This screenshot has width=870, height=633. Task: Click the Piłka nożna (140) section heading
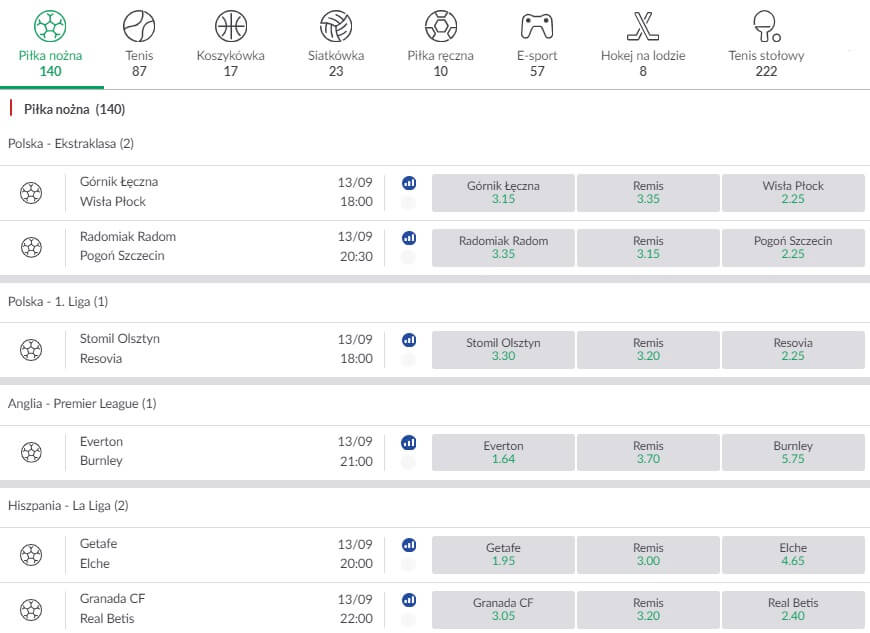pyautogui.click(x=74, y=109)
